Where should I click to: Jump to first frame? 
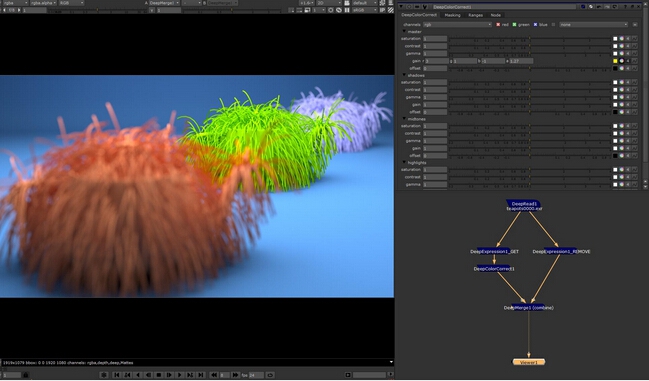pyautogui.click(x=117, y=375)
